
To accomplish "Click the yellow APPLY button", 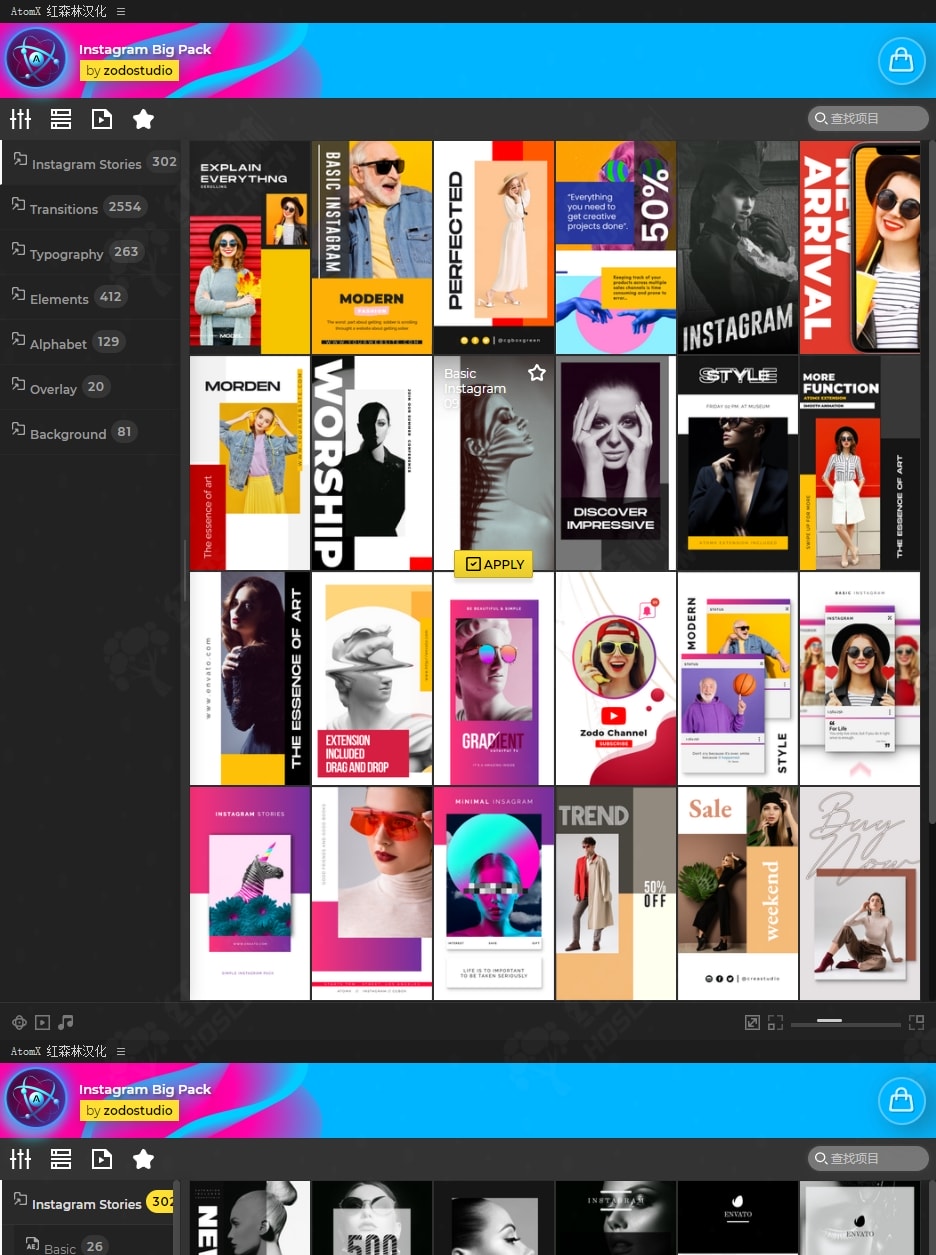I will pyautogui.click(x=494, y=564).
